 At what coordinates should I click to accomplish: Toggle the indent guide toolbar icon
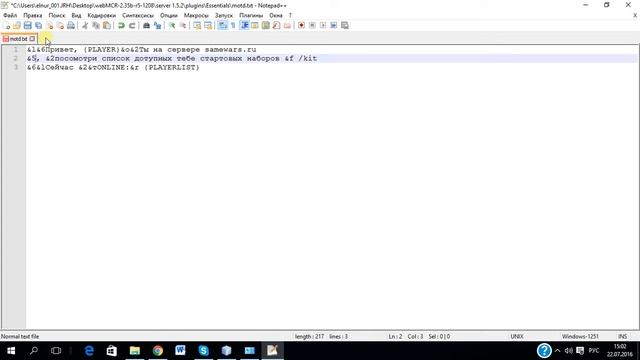click(244, 25)
